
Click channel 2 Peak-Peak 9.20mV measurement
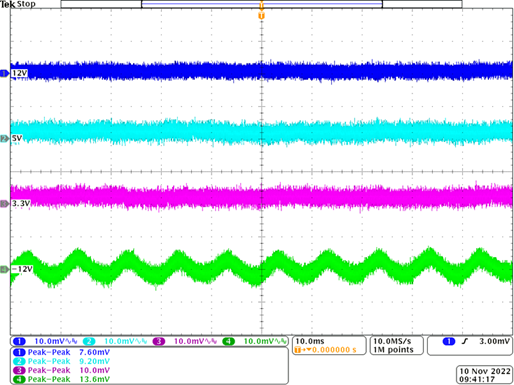click(x=62, y=361)
